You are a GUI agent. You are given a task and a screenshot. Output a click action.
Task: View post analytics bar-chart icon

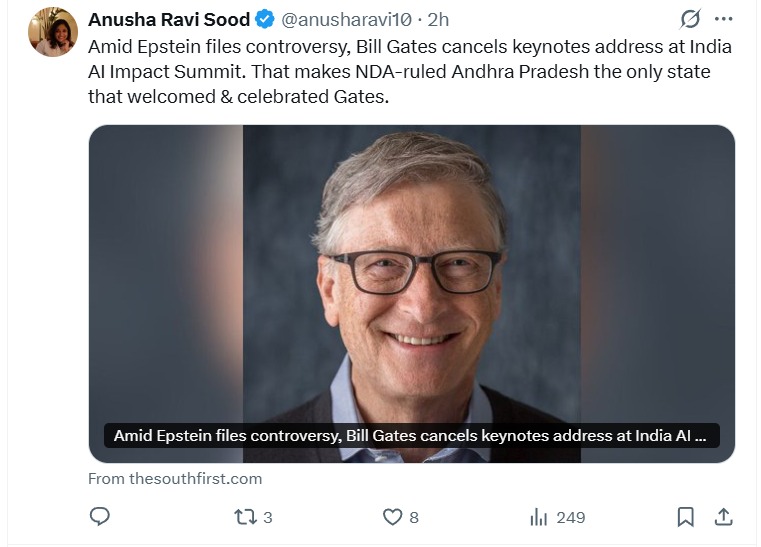tap(538, 517)
